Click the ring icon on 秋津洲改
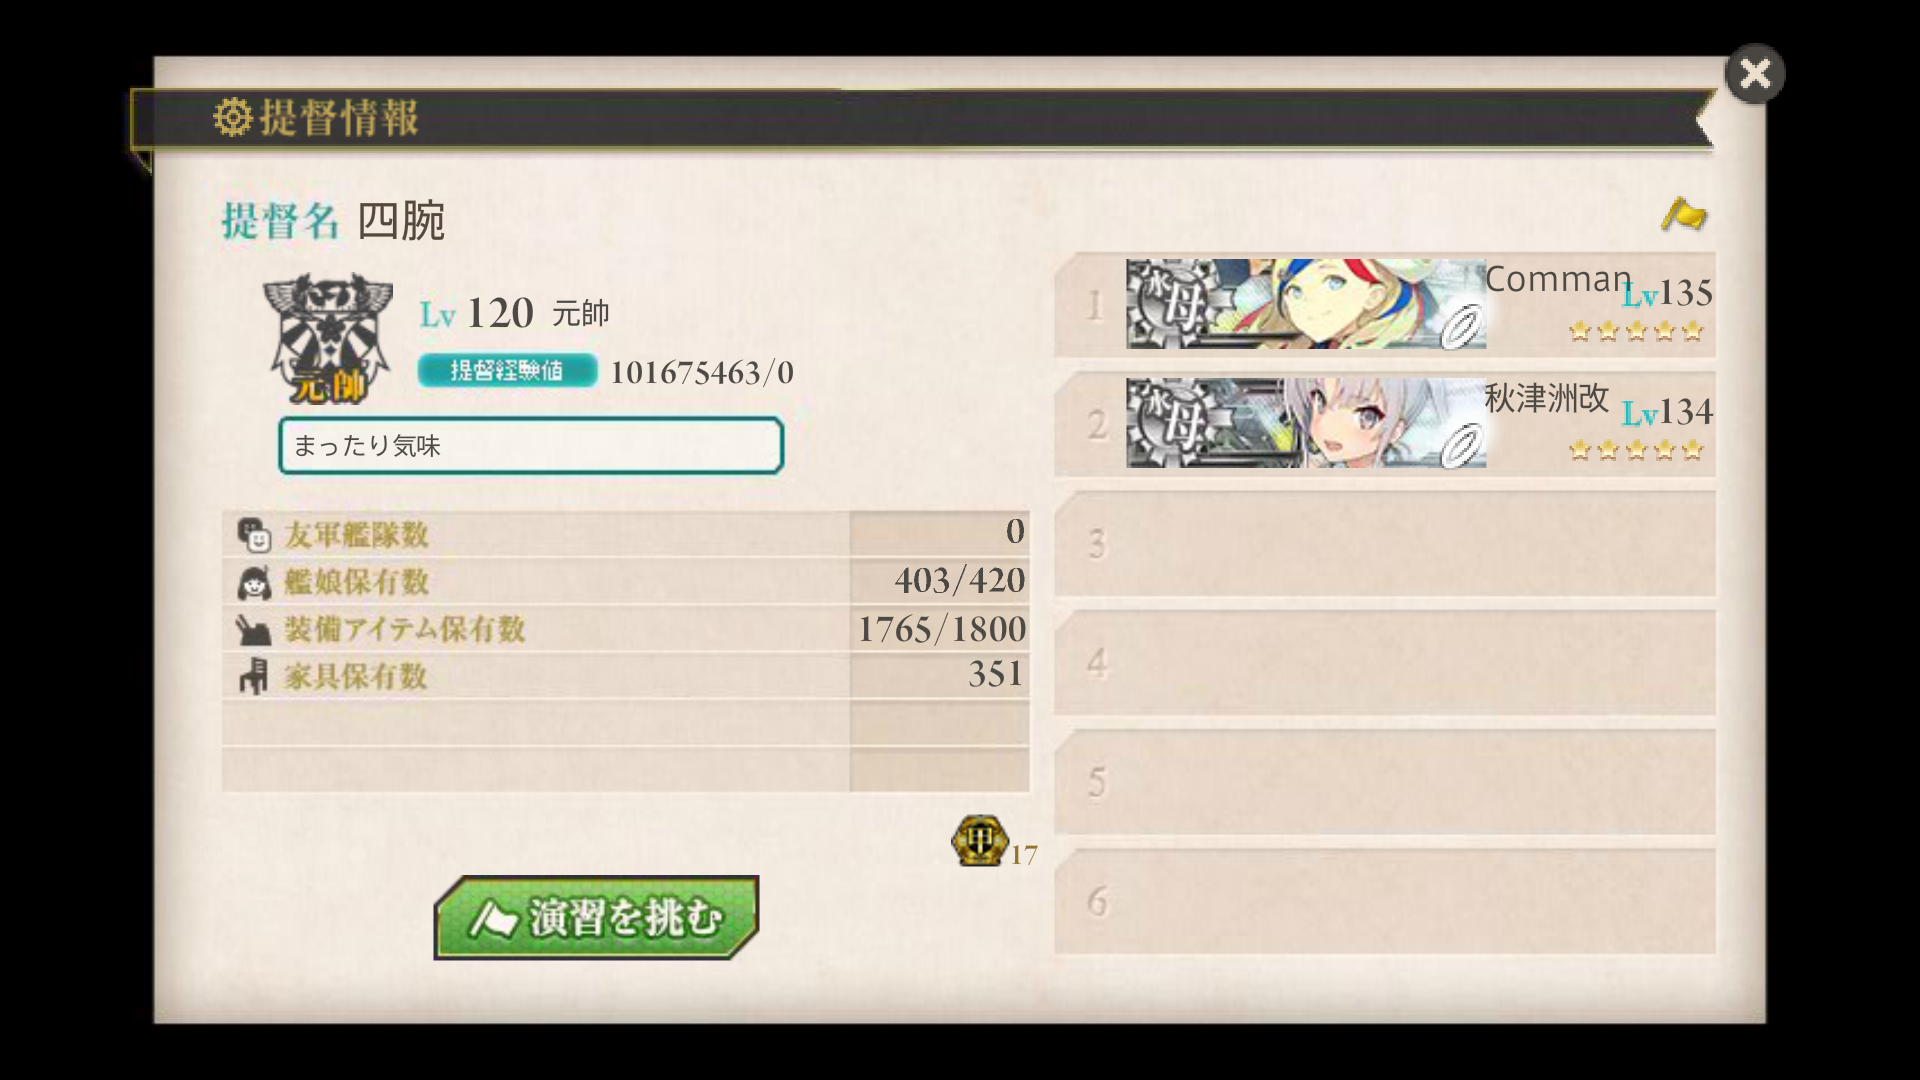The height and width of the screenshot is (1080, 1920). [x=1461, y=445]
